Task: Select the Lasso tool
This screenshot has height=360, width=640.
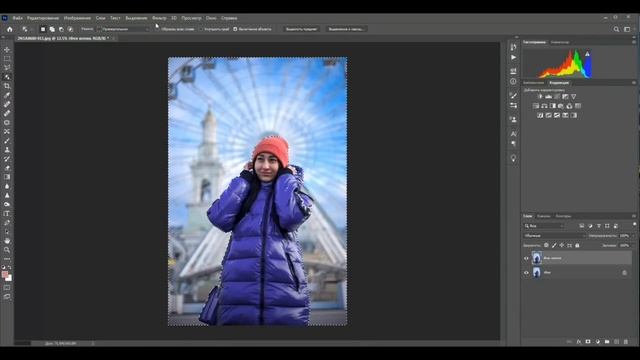Action: tap(7, 67)
